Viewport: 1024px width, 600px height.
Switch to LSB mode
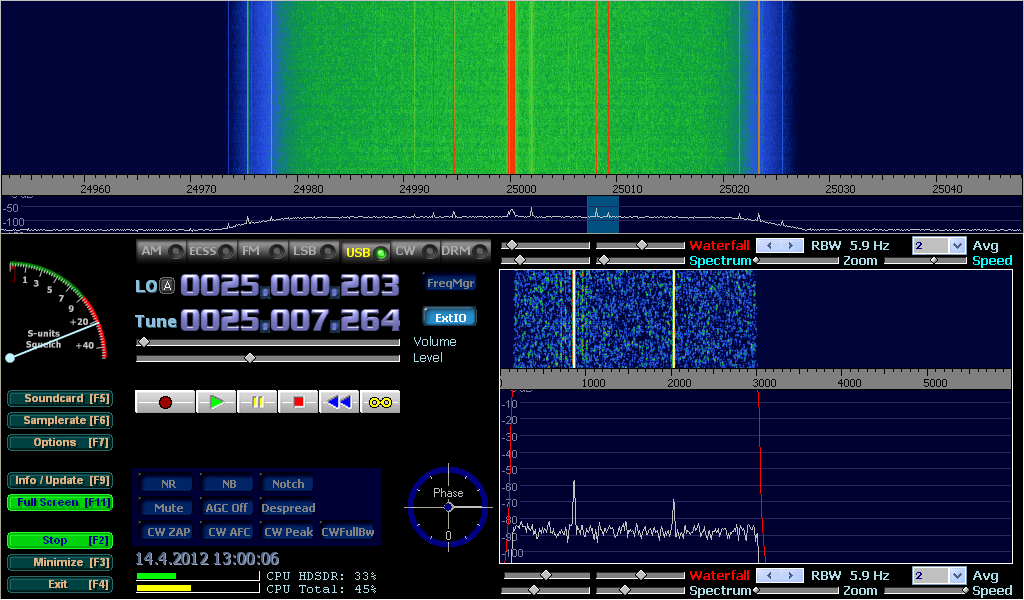[x=314, y=252]
